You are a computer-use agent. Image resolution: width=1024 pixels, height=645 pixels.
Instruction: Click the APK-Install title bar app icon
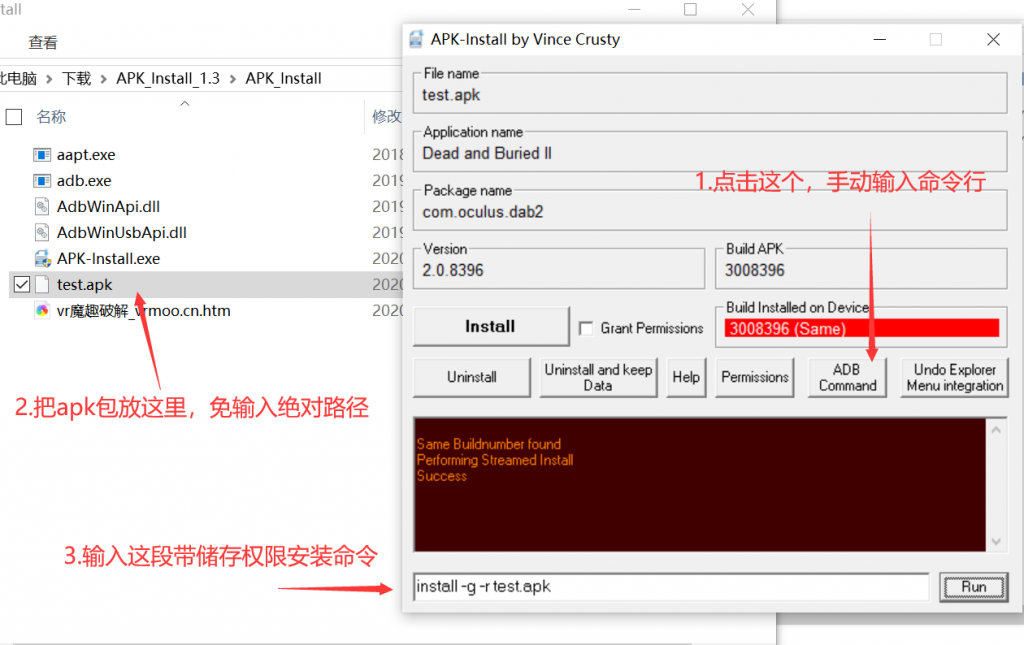pos(416,40)
